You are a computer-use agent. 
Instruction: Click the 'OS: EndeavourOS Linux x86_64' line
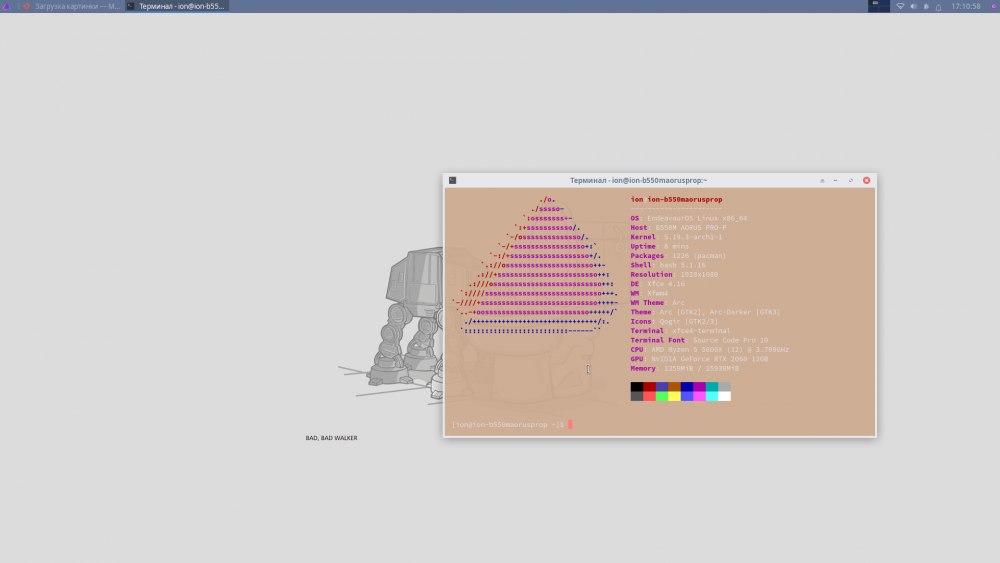689,218
